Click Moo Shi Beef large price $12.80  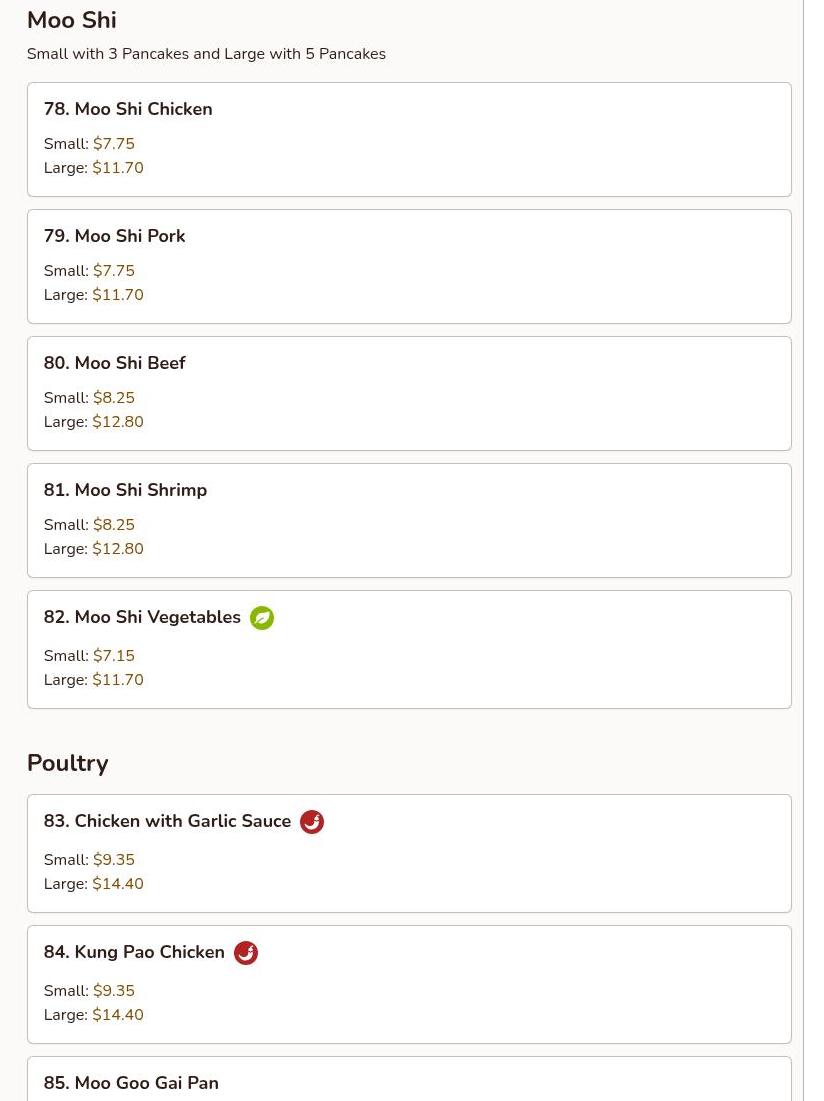click(x=118, y=422)
